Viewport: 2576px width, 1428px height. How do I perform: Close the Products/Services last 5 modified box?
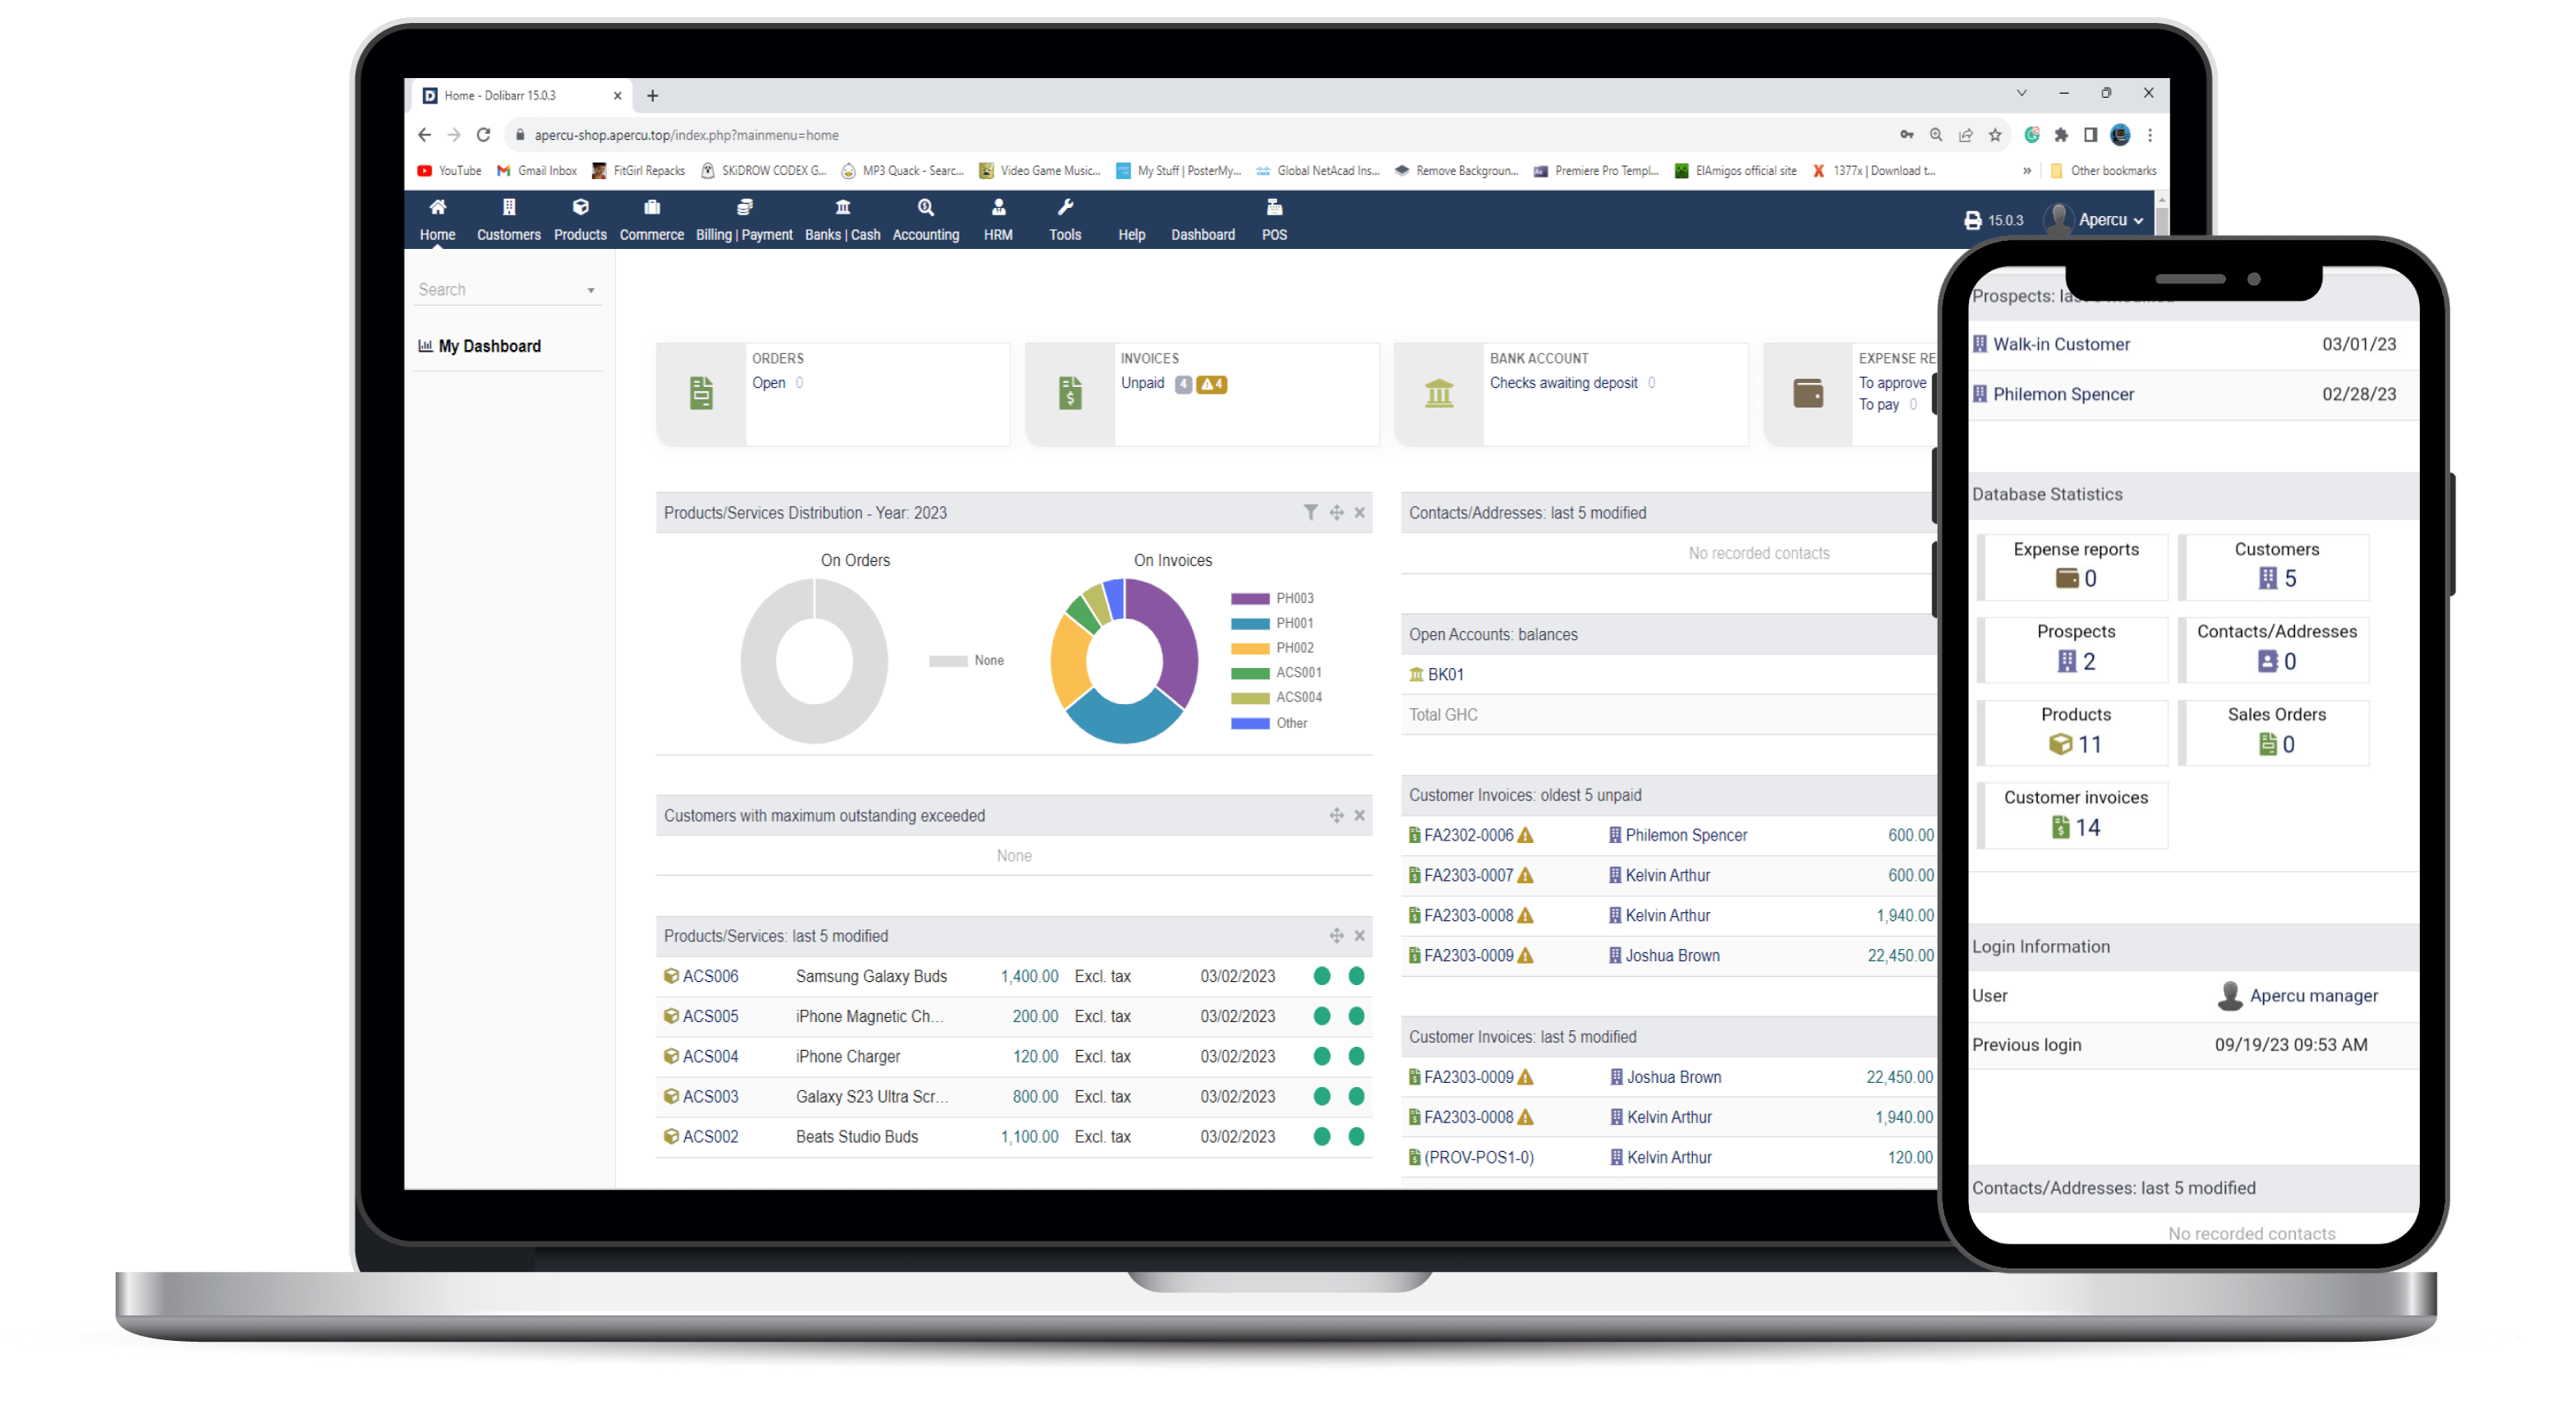pyautogui.click(x=1360, y=935)
